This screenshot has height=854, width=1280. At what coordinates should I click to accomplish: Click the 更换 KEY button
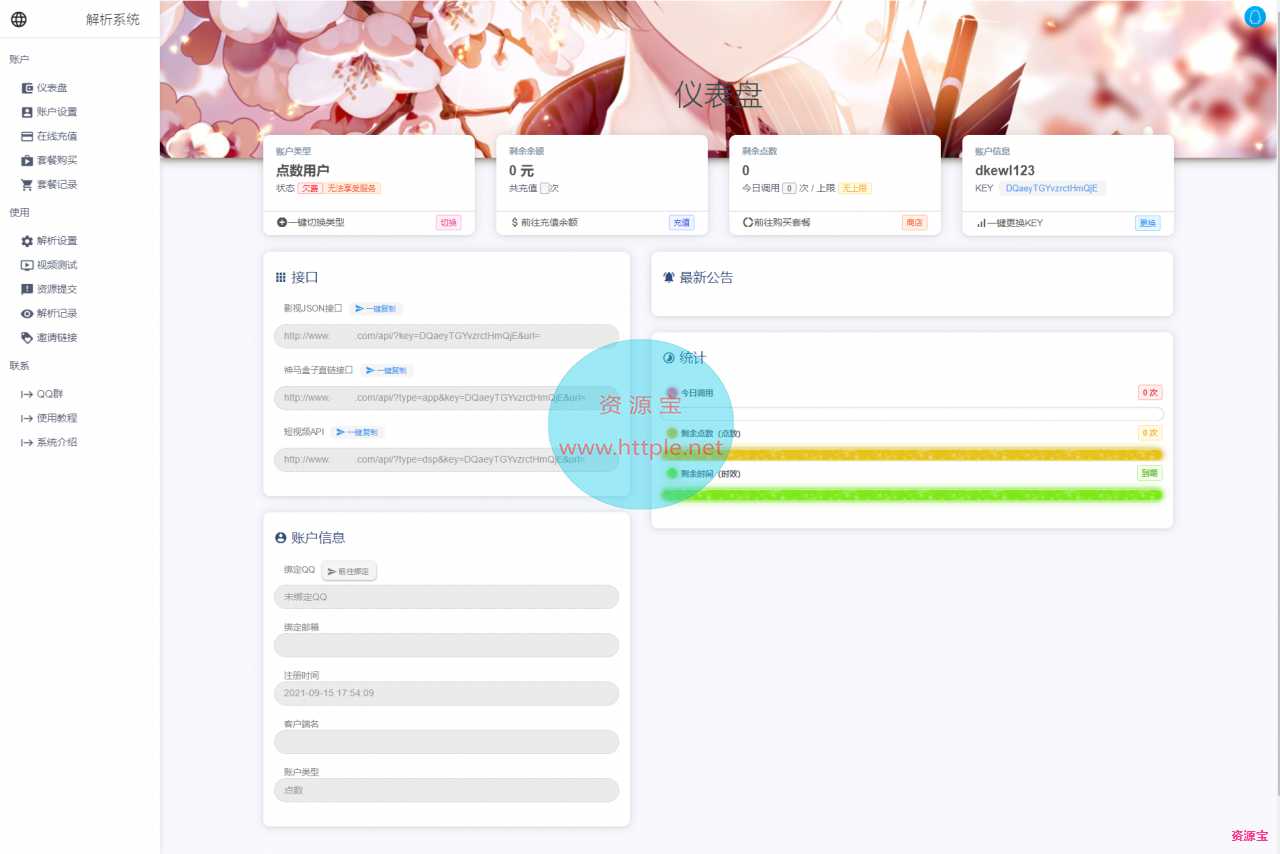tap(1148, 223)
